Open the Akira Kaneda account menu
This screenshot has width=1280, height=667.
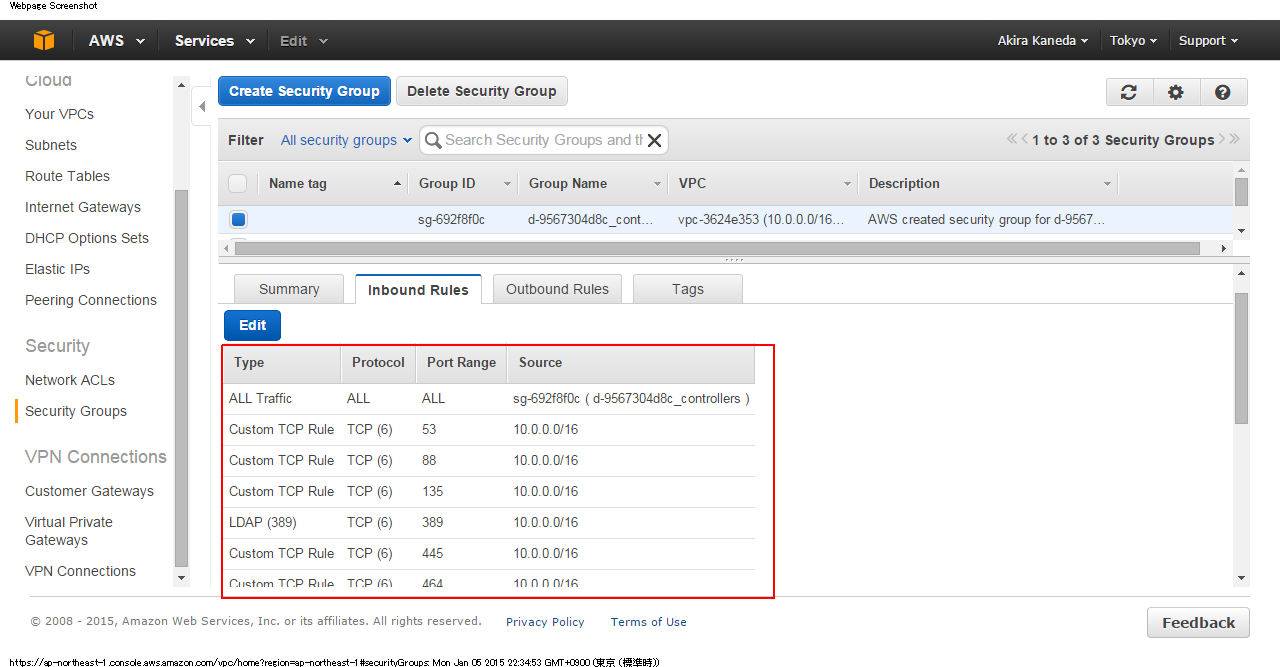point(1043,41)
